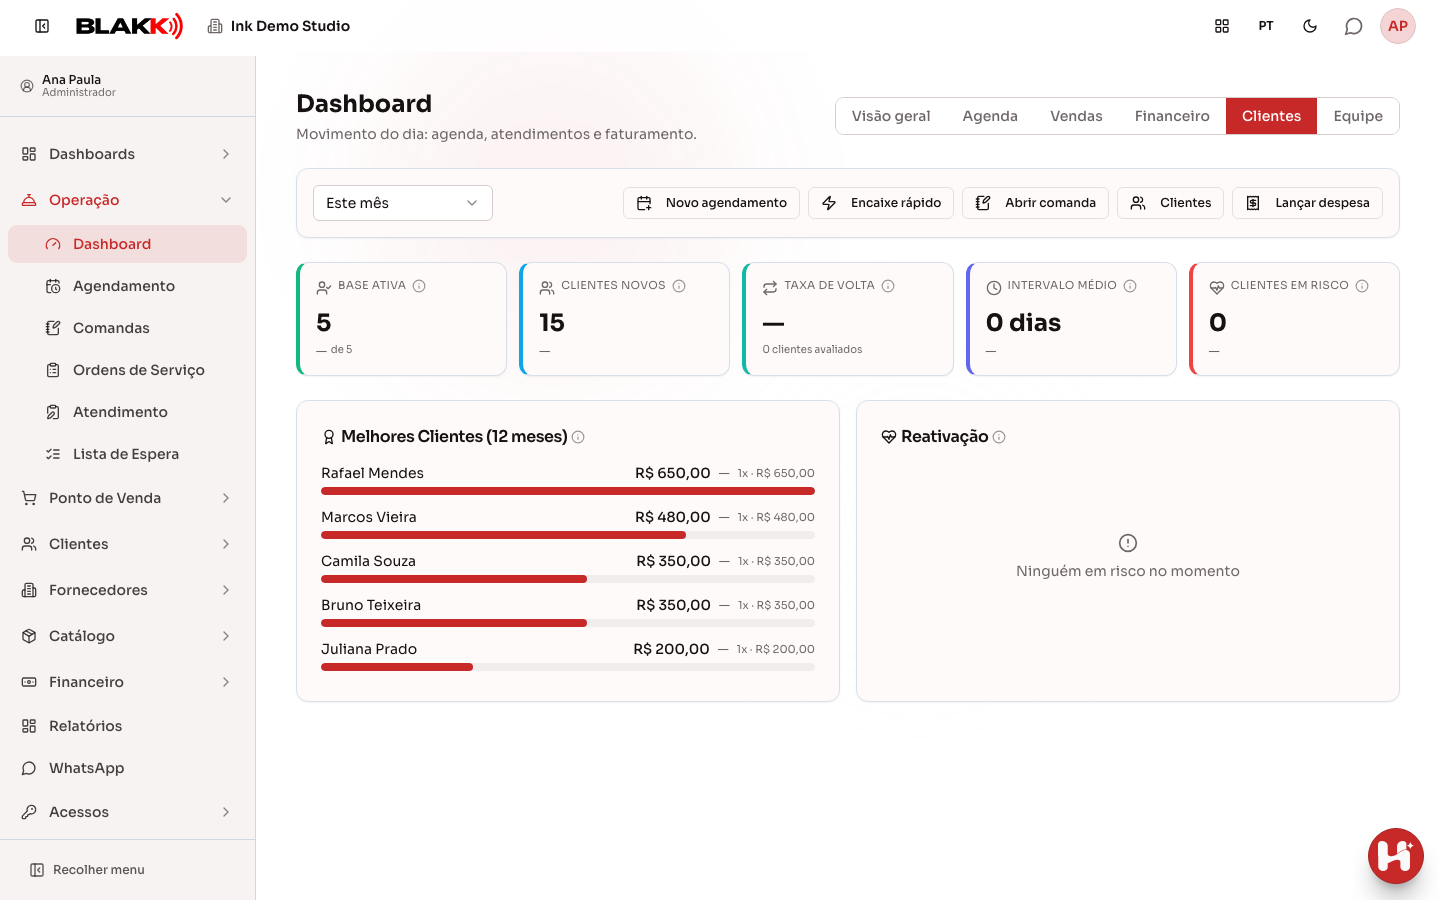Click the BLAKK logo
The width and height of the screenshot is (1440, 900).
point(129,26)
